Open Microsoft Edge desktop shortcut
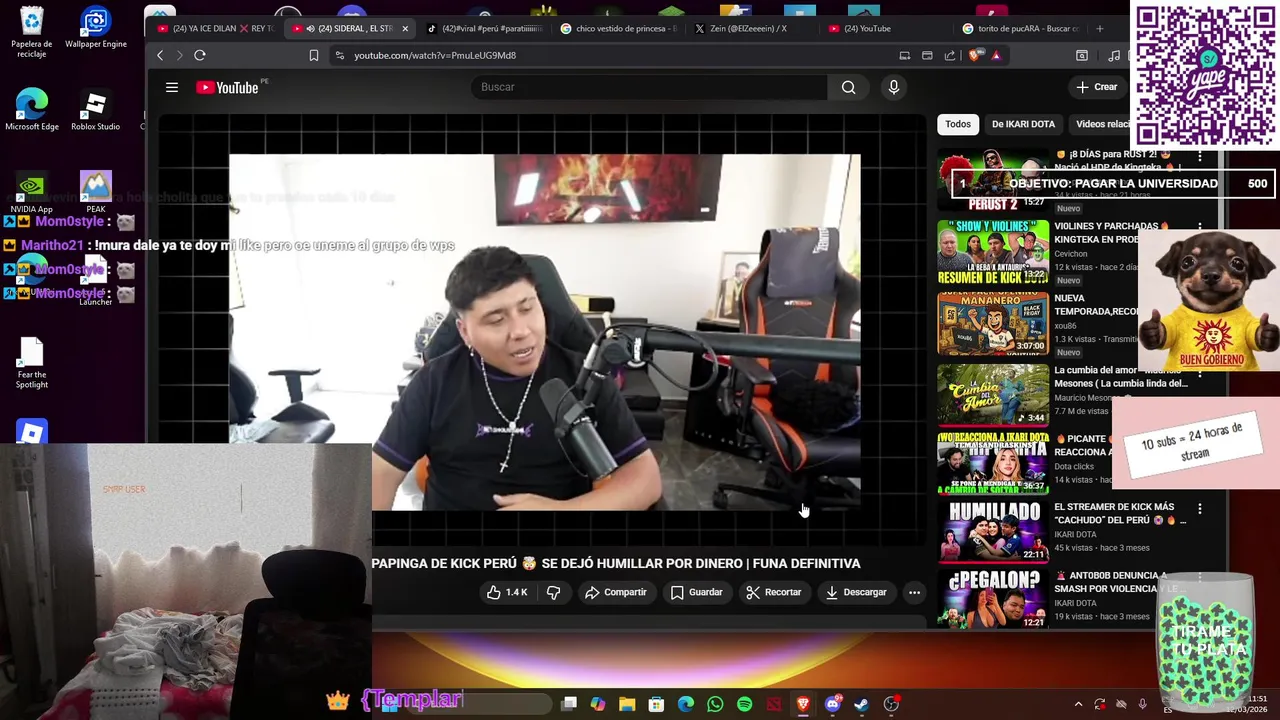The height and width of the screenshot is (720, 1280). pos(32,111)
